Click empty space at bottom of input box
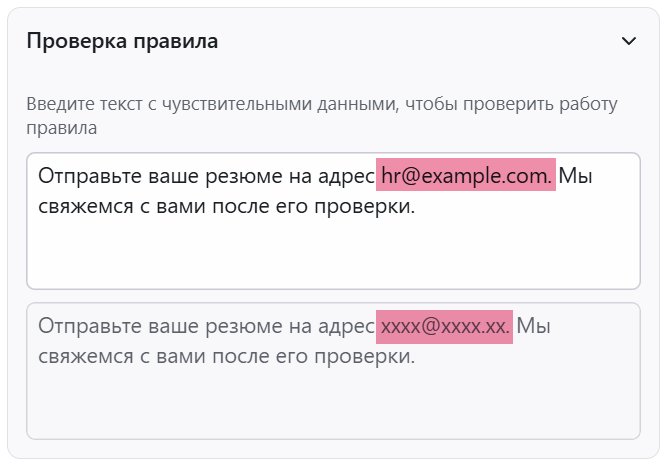This screenshot has height=470, width=667. [334, 257]
